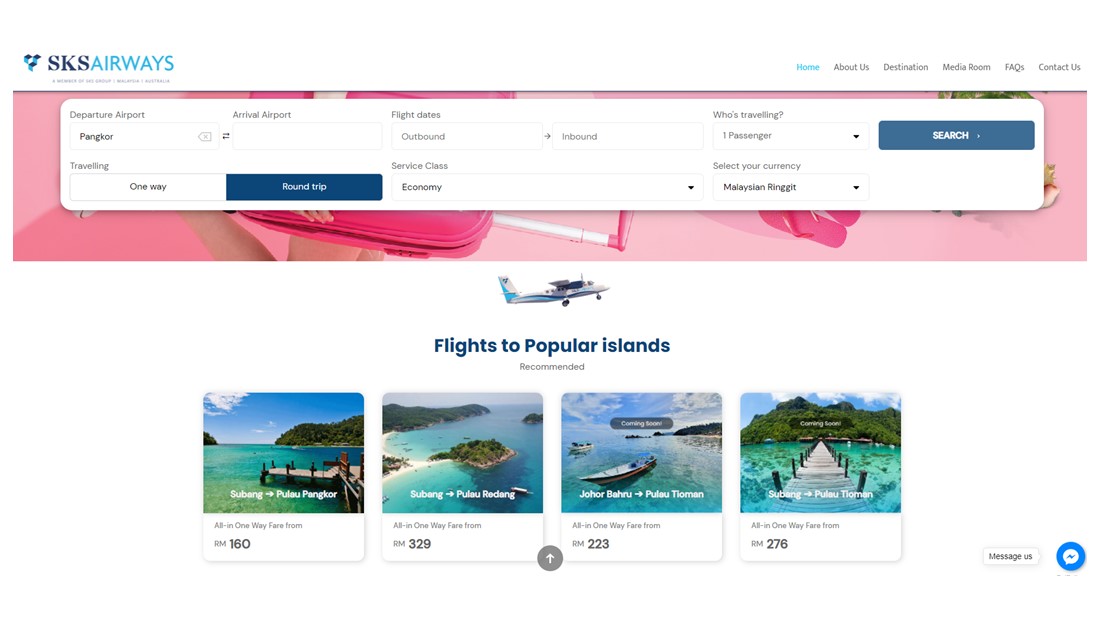Click the arrow between Outbound and Inbound

click(x=547, y=136)
